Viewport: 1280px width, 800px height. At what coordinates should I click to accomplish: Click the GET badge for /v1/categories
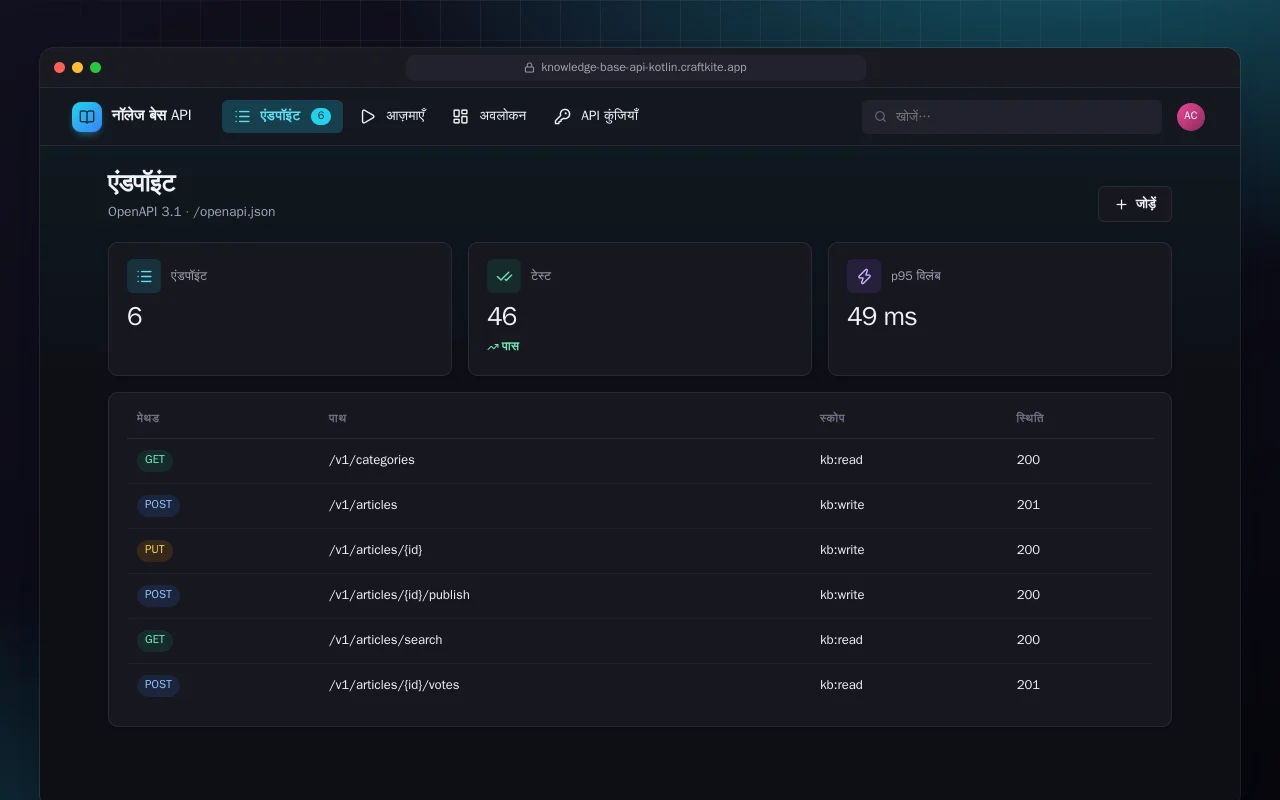coord(155,460)
